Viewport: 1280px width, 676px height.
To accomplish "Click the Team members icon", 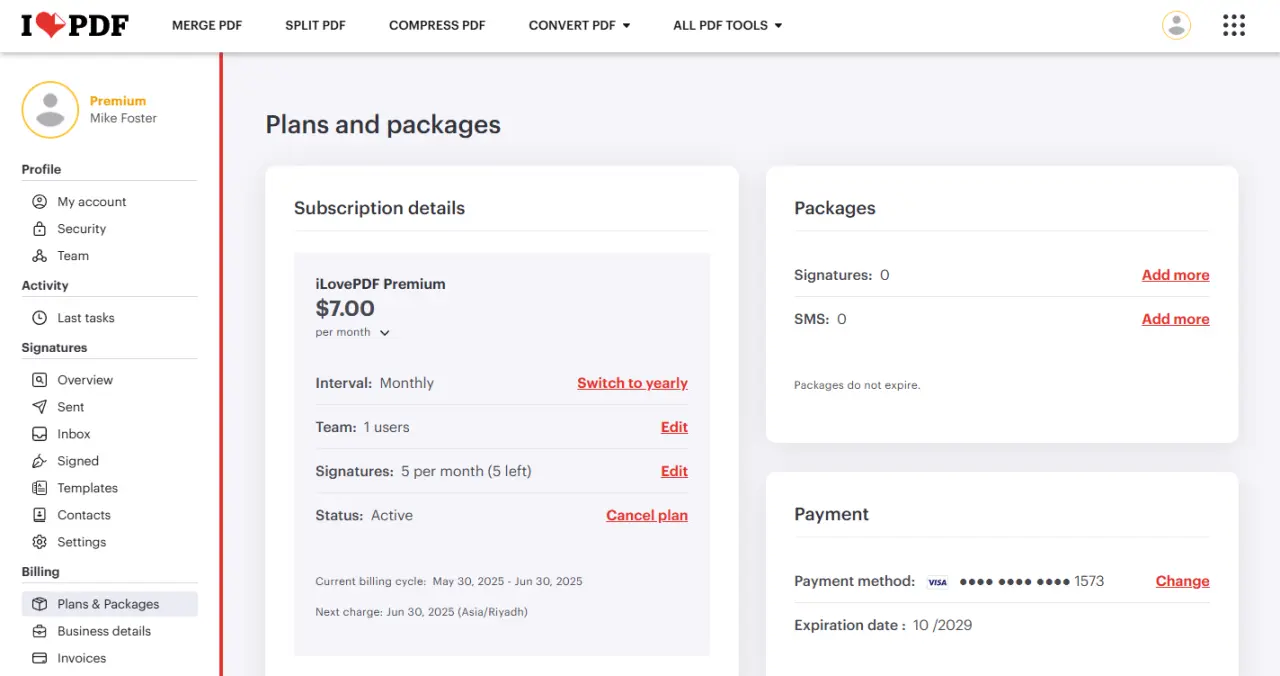I will [x=40, y=256].
